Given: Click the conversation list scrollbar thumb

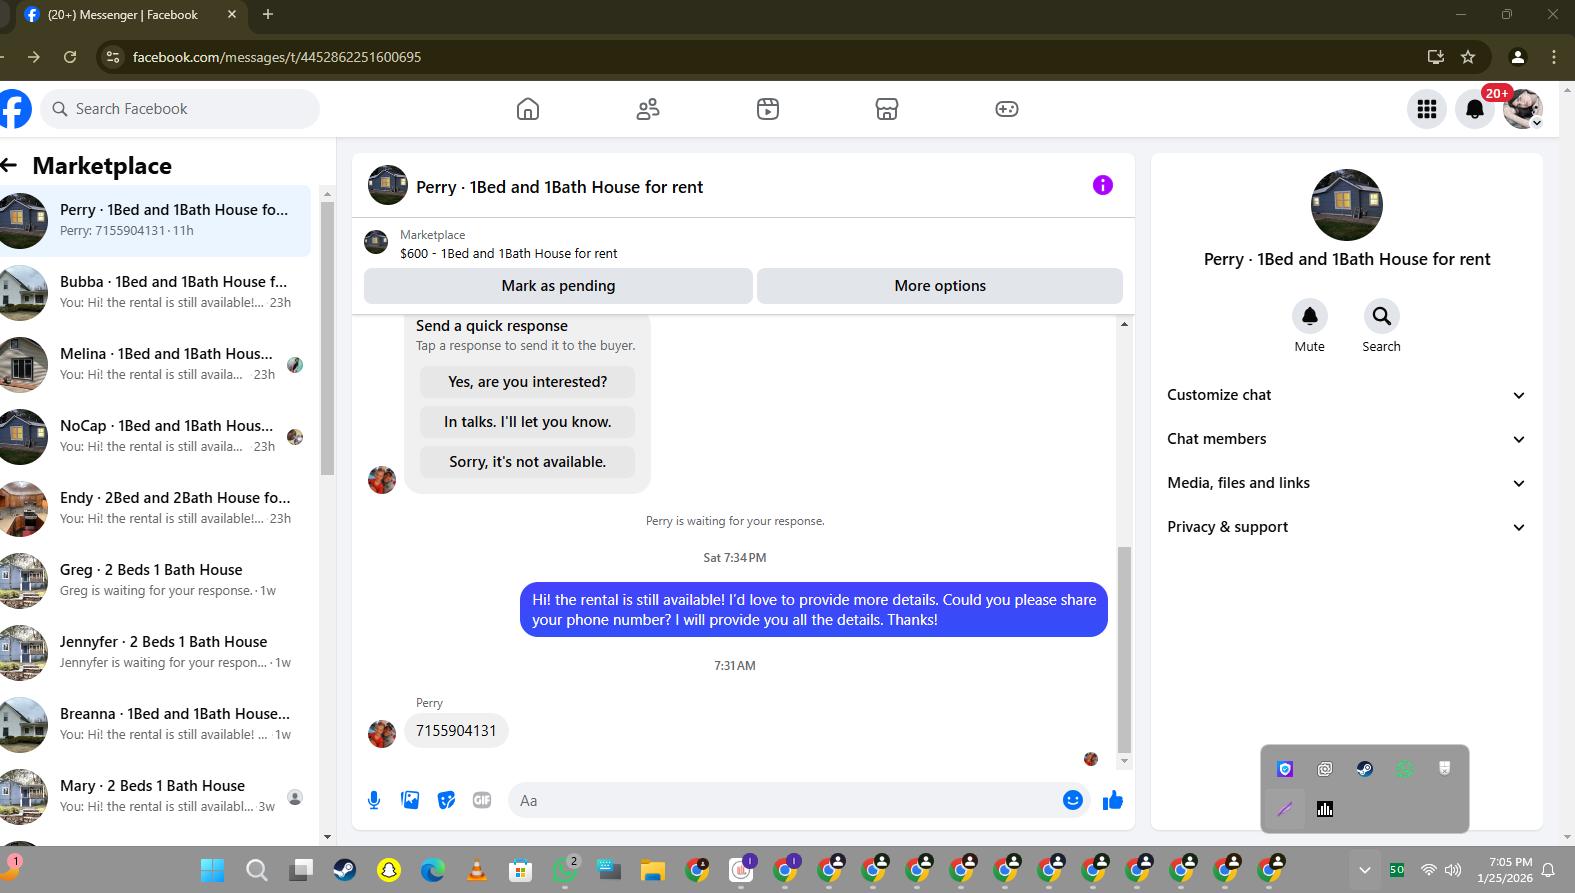Looking at the screenshot, I should (327, 338).
